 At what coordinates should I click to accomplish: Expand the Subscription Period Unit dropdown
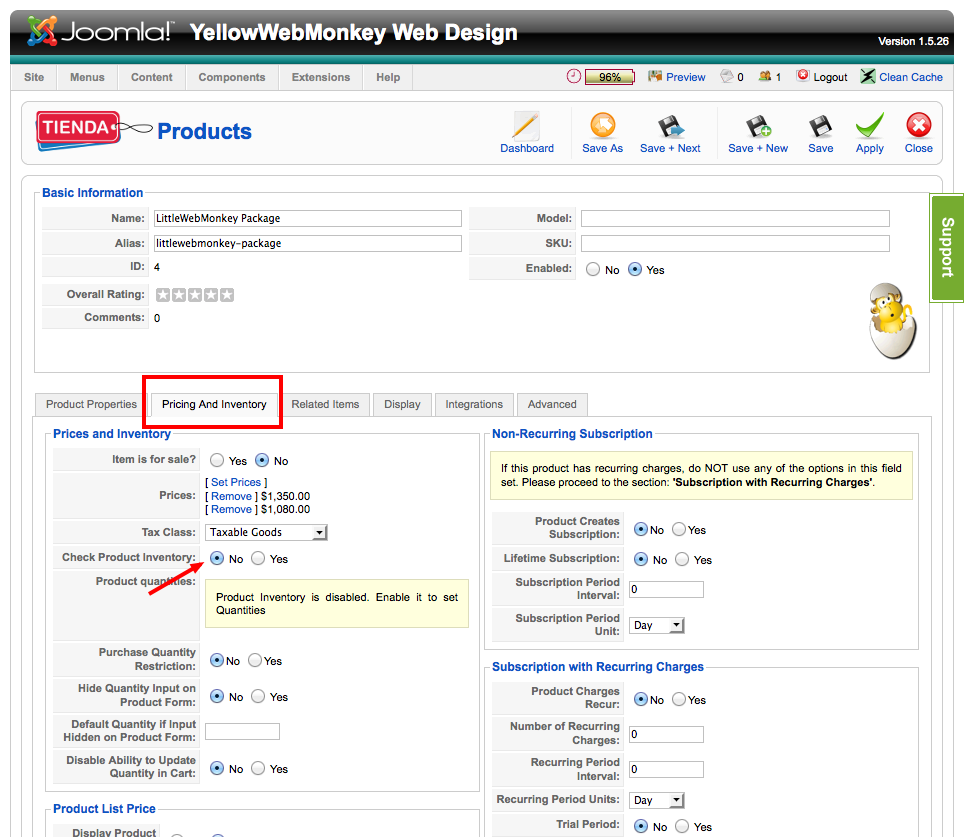click(657, 625)
